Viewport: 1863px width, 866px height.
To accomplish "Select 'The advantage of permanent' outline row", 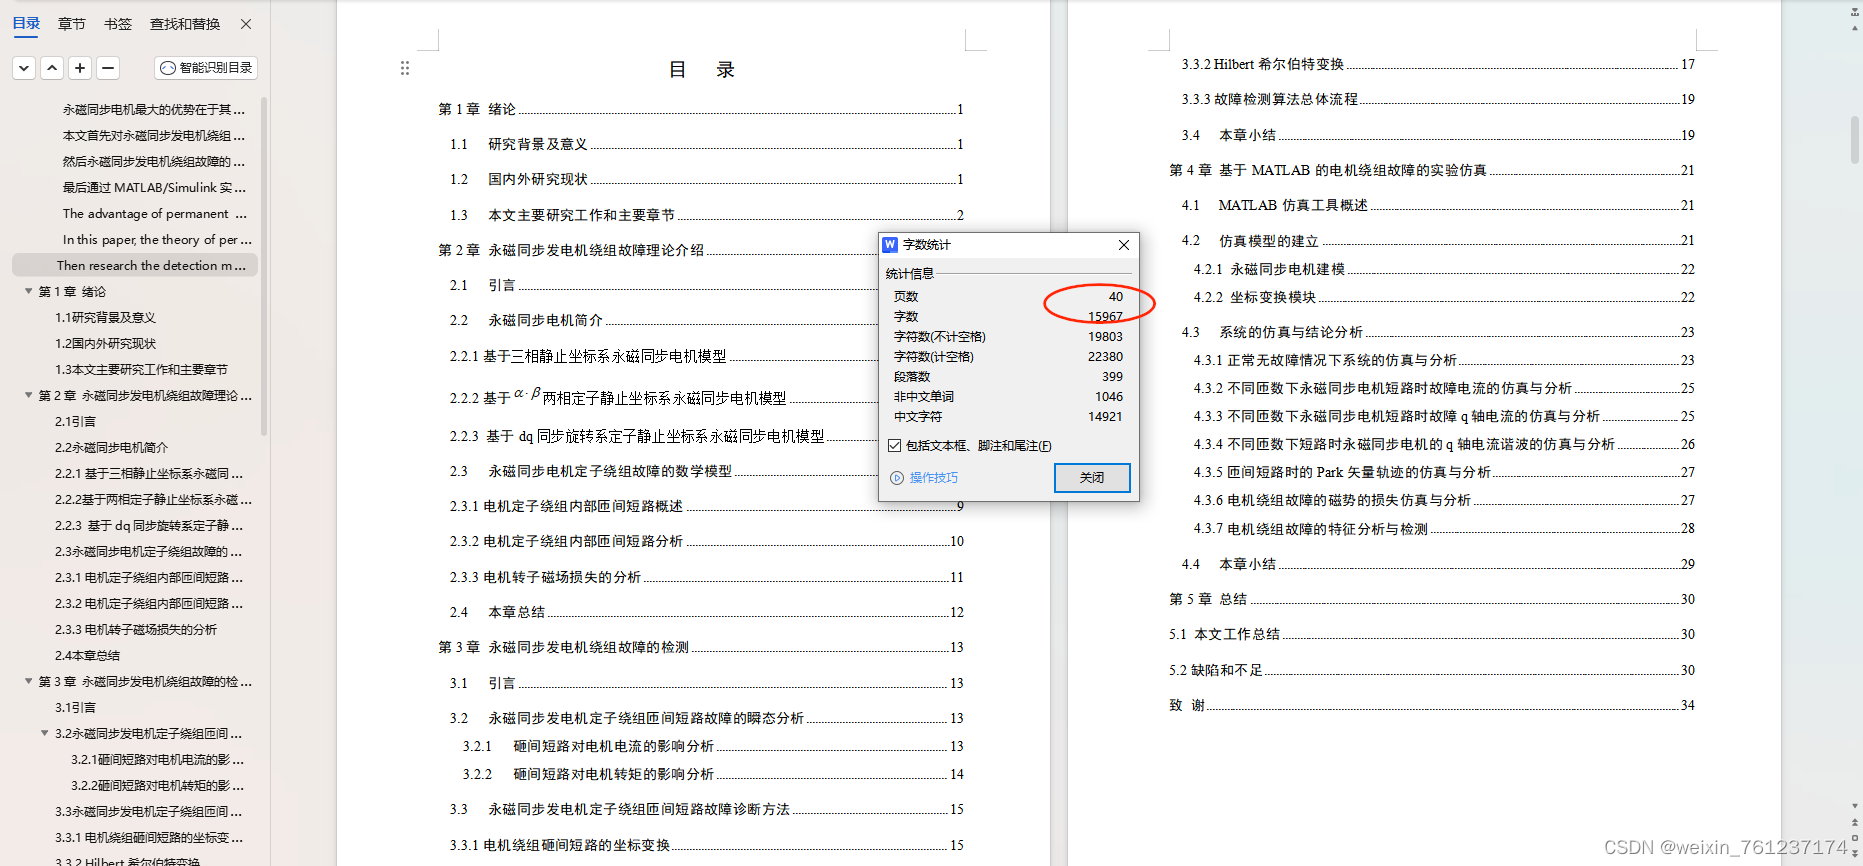I will pos(153,213).
